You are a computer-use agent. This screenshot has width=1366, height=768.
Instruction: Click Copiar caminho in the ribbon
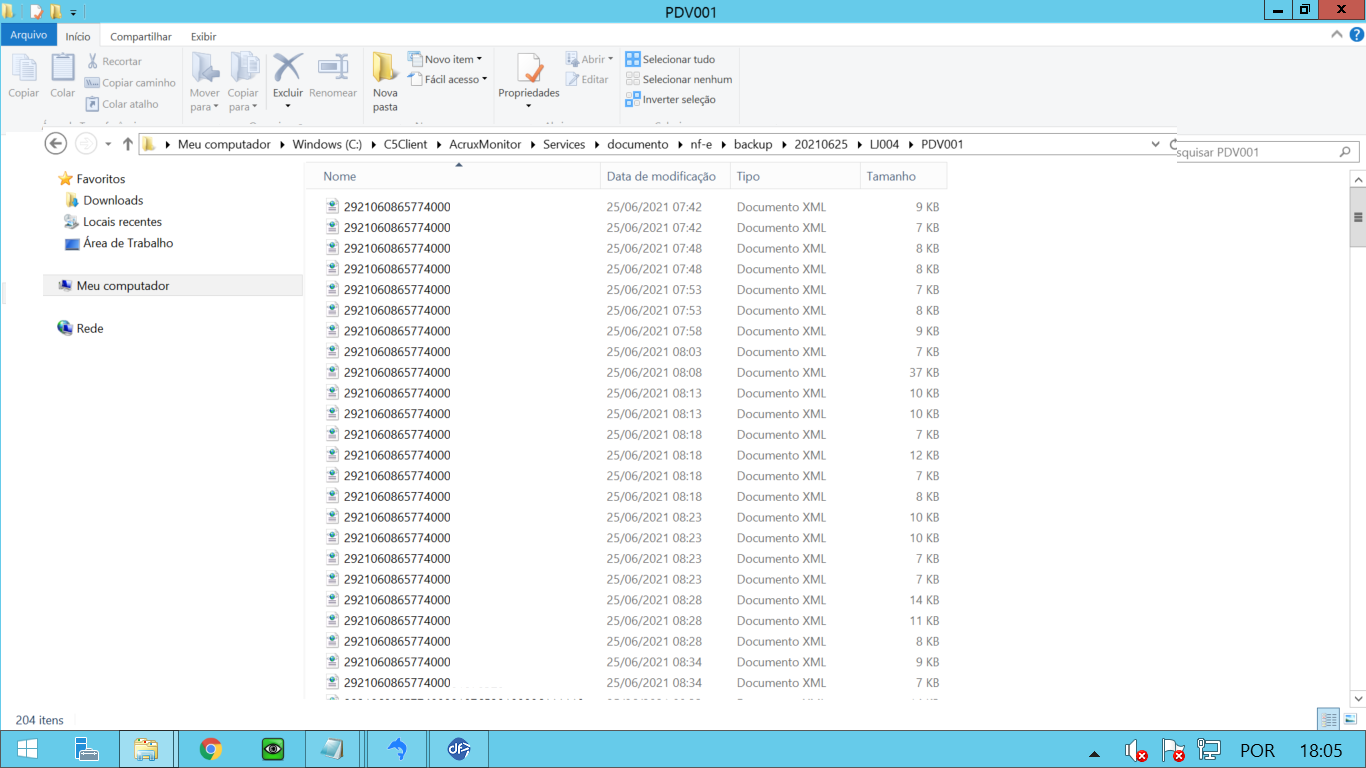(130, 83)
